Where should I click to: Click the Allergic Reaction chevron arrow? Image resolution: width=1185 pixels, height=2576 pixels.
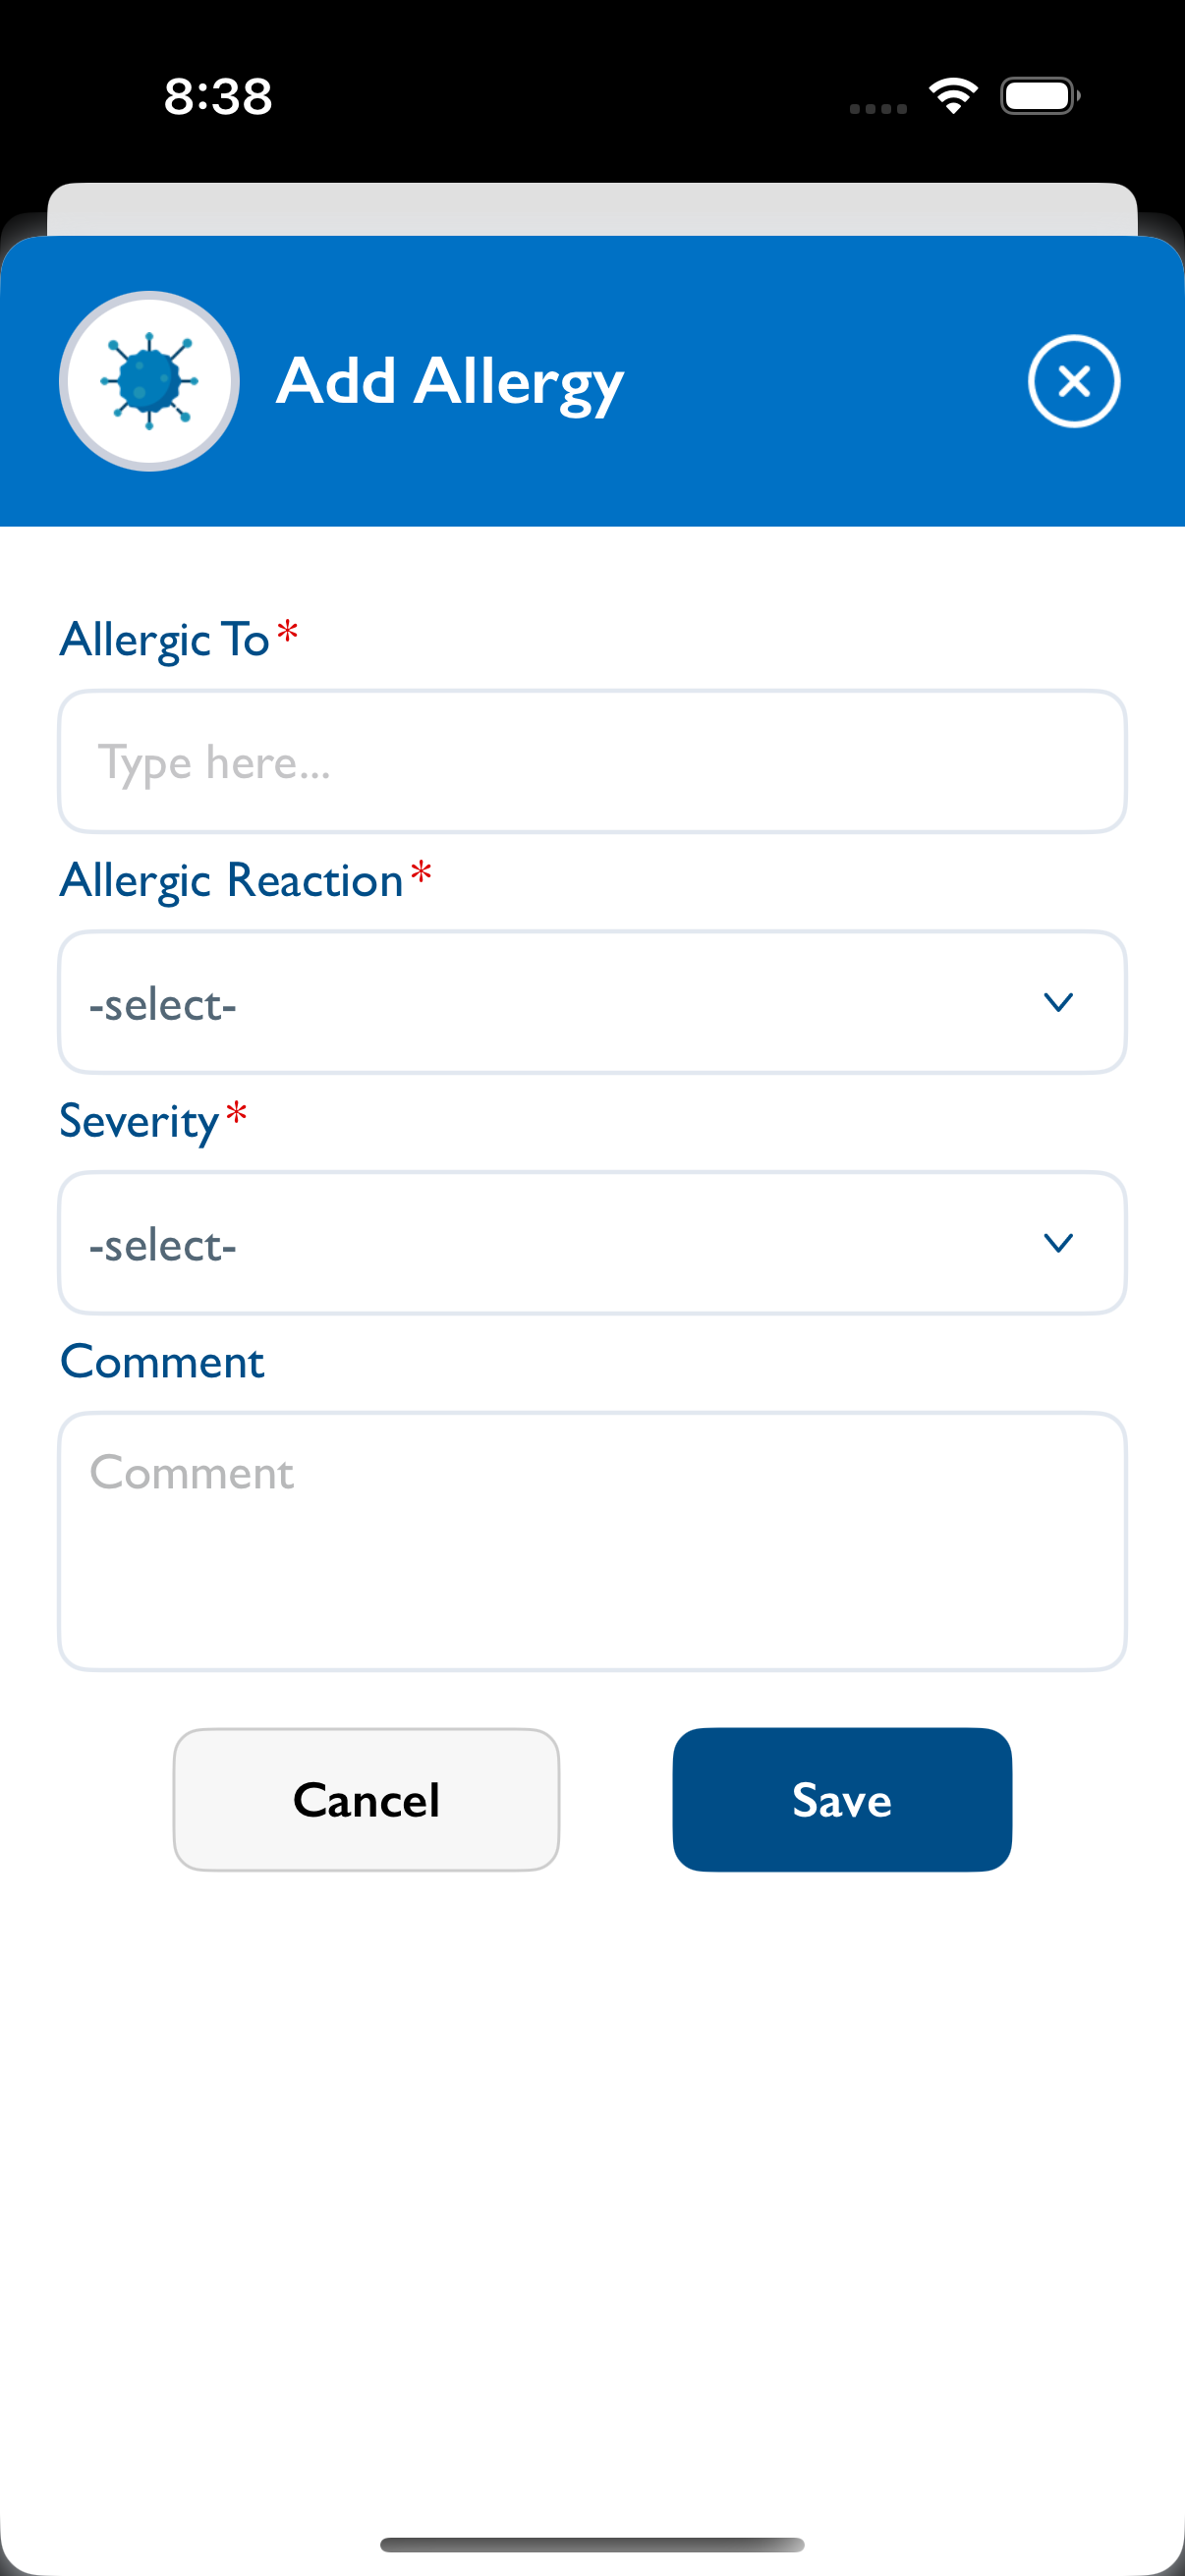(1057, 1002)
